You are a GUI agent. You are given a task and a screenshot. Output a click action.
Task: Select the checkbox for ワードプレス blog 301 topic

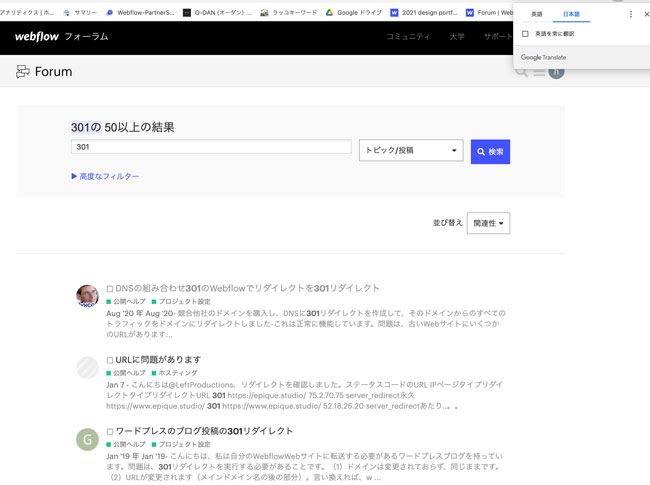[x=110, y=432]
